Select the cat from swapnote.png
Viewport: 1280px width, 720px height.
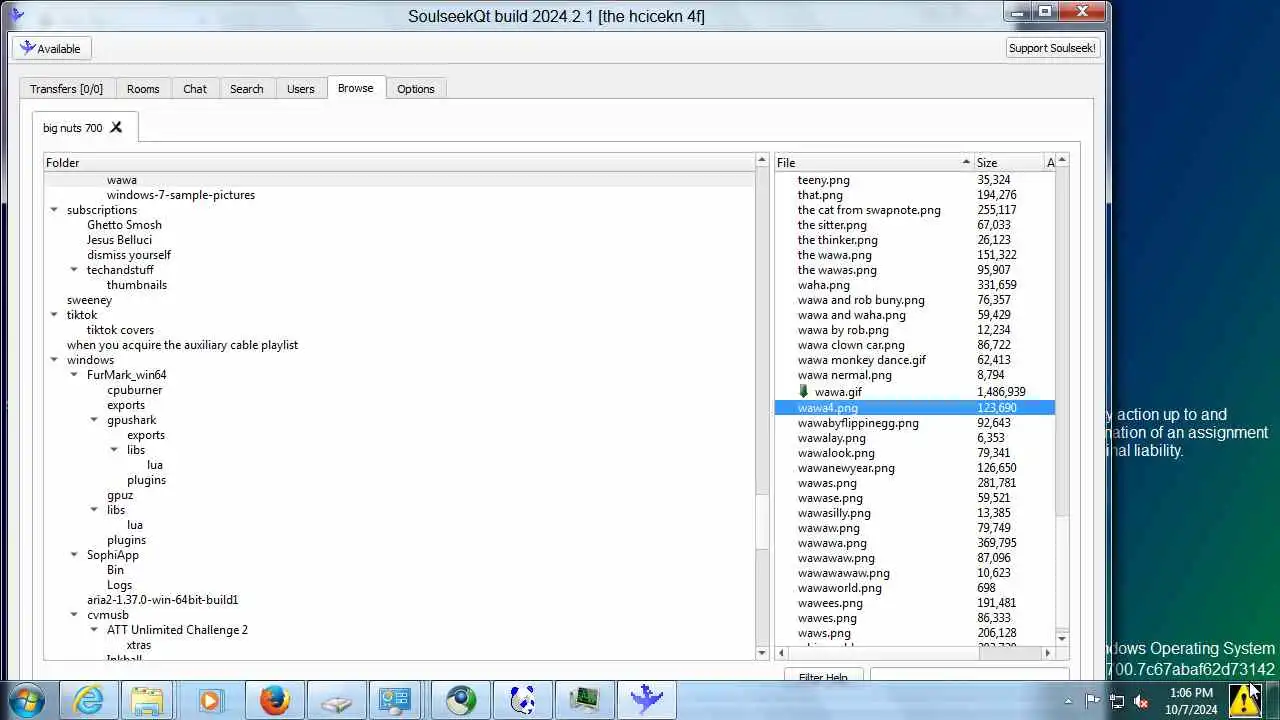tap(869, 210)
